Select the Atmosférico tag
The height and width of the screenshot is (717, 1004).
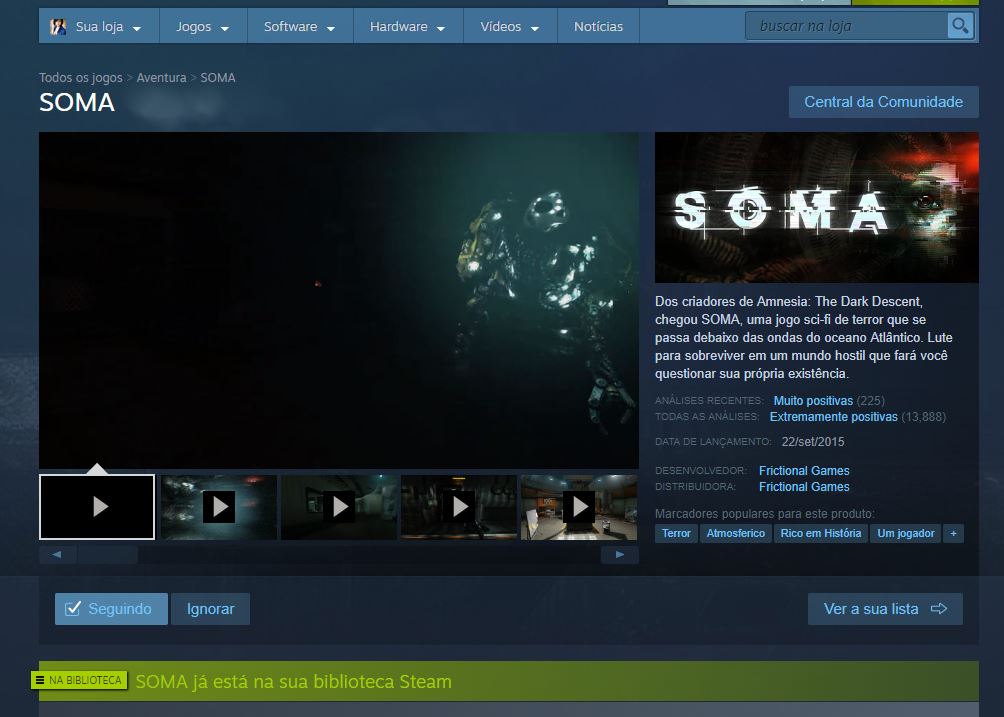pos(736,533)
